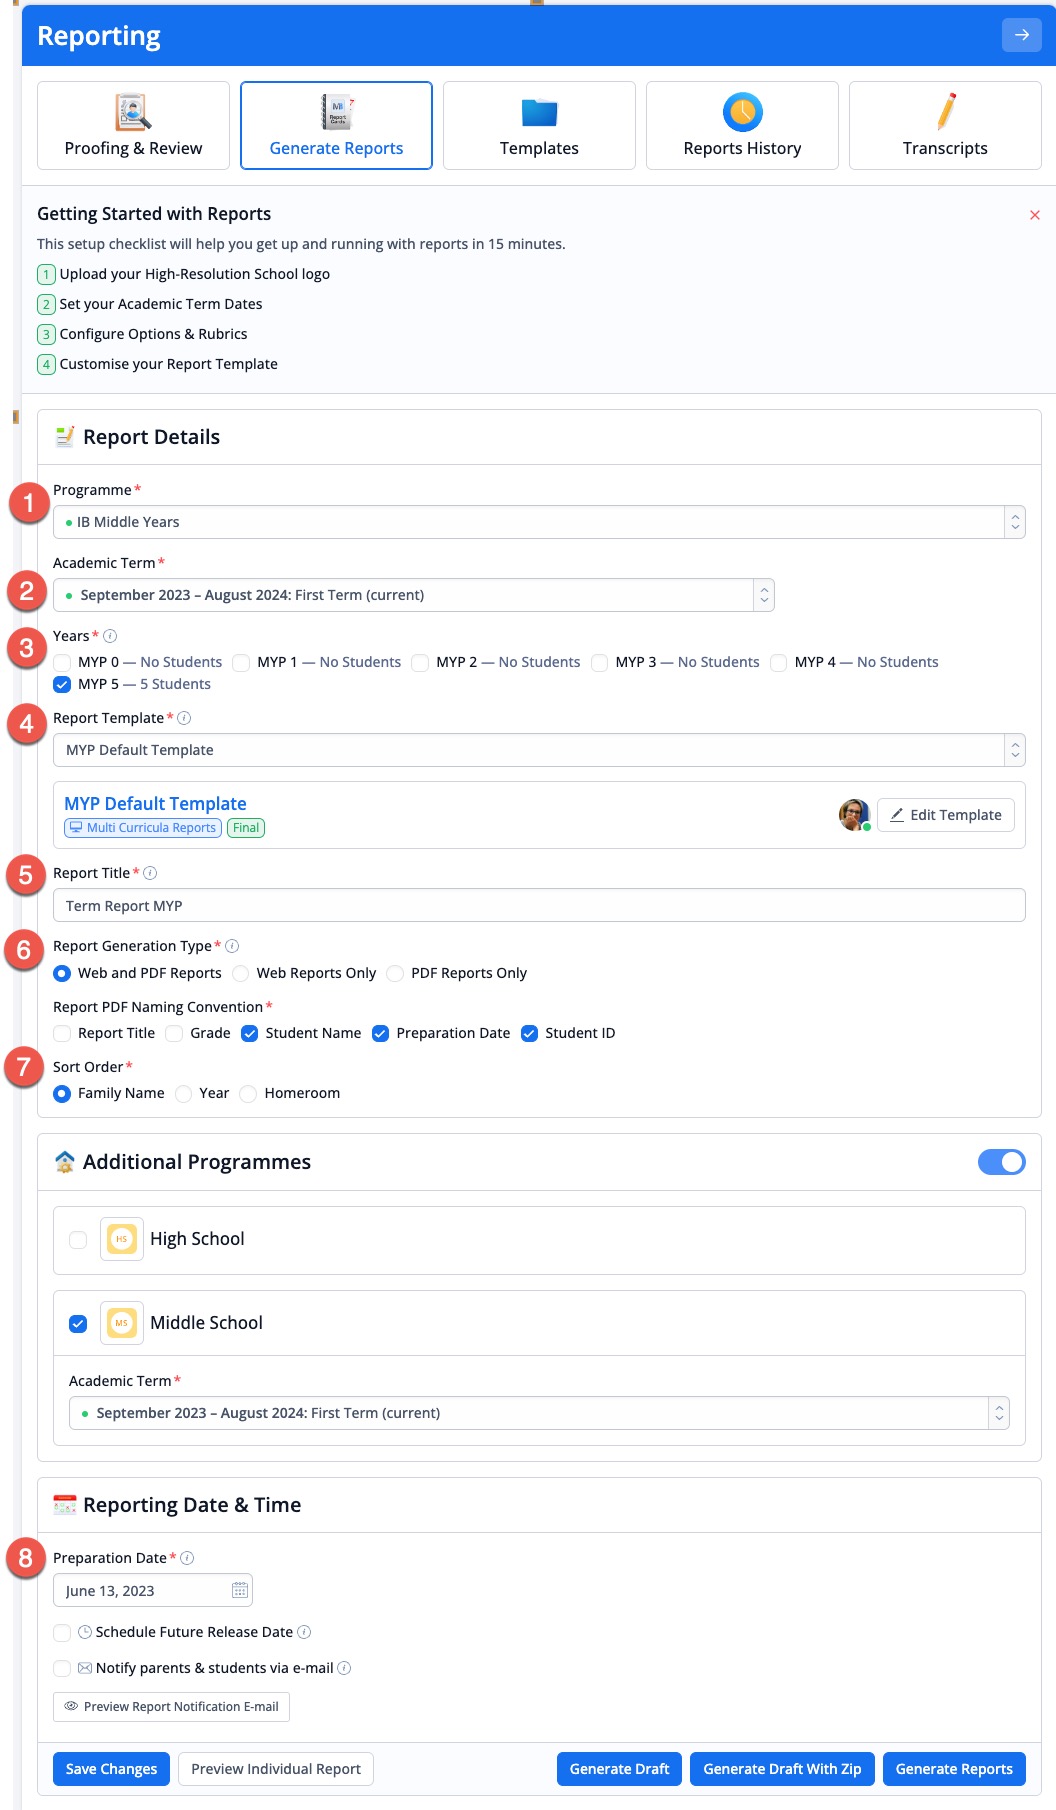Select PDF Reports Only radio button

coord(395,973)
